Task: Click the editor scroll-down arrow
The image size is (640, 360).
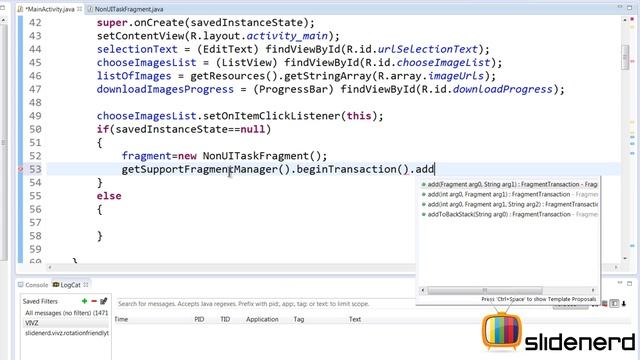Action: [625, 258]
